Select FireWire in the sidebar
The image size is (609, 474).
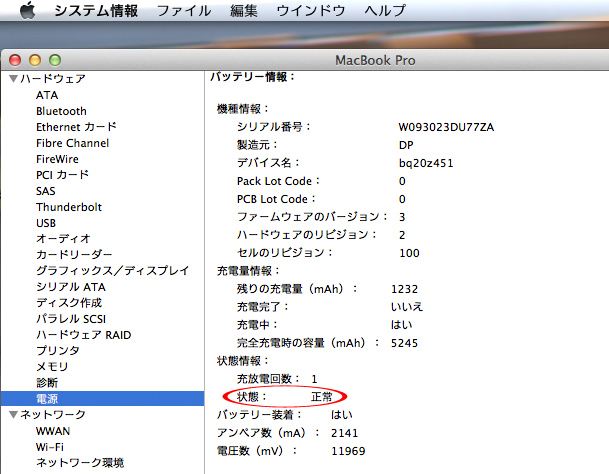point(57,159)
